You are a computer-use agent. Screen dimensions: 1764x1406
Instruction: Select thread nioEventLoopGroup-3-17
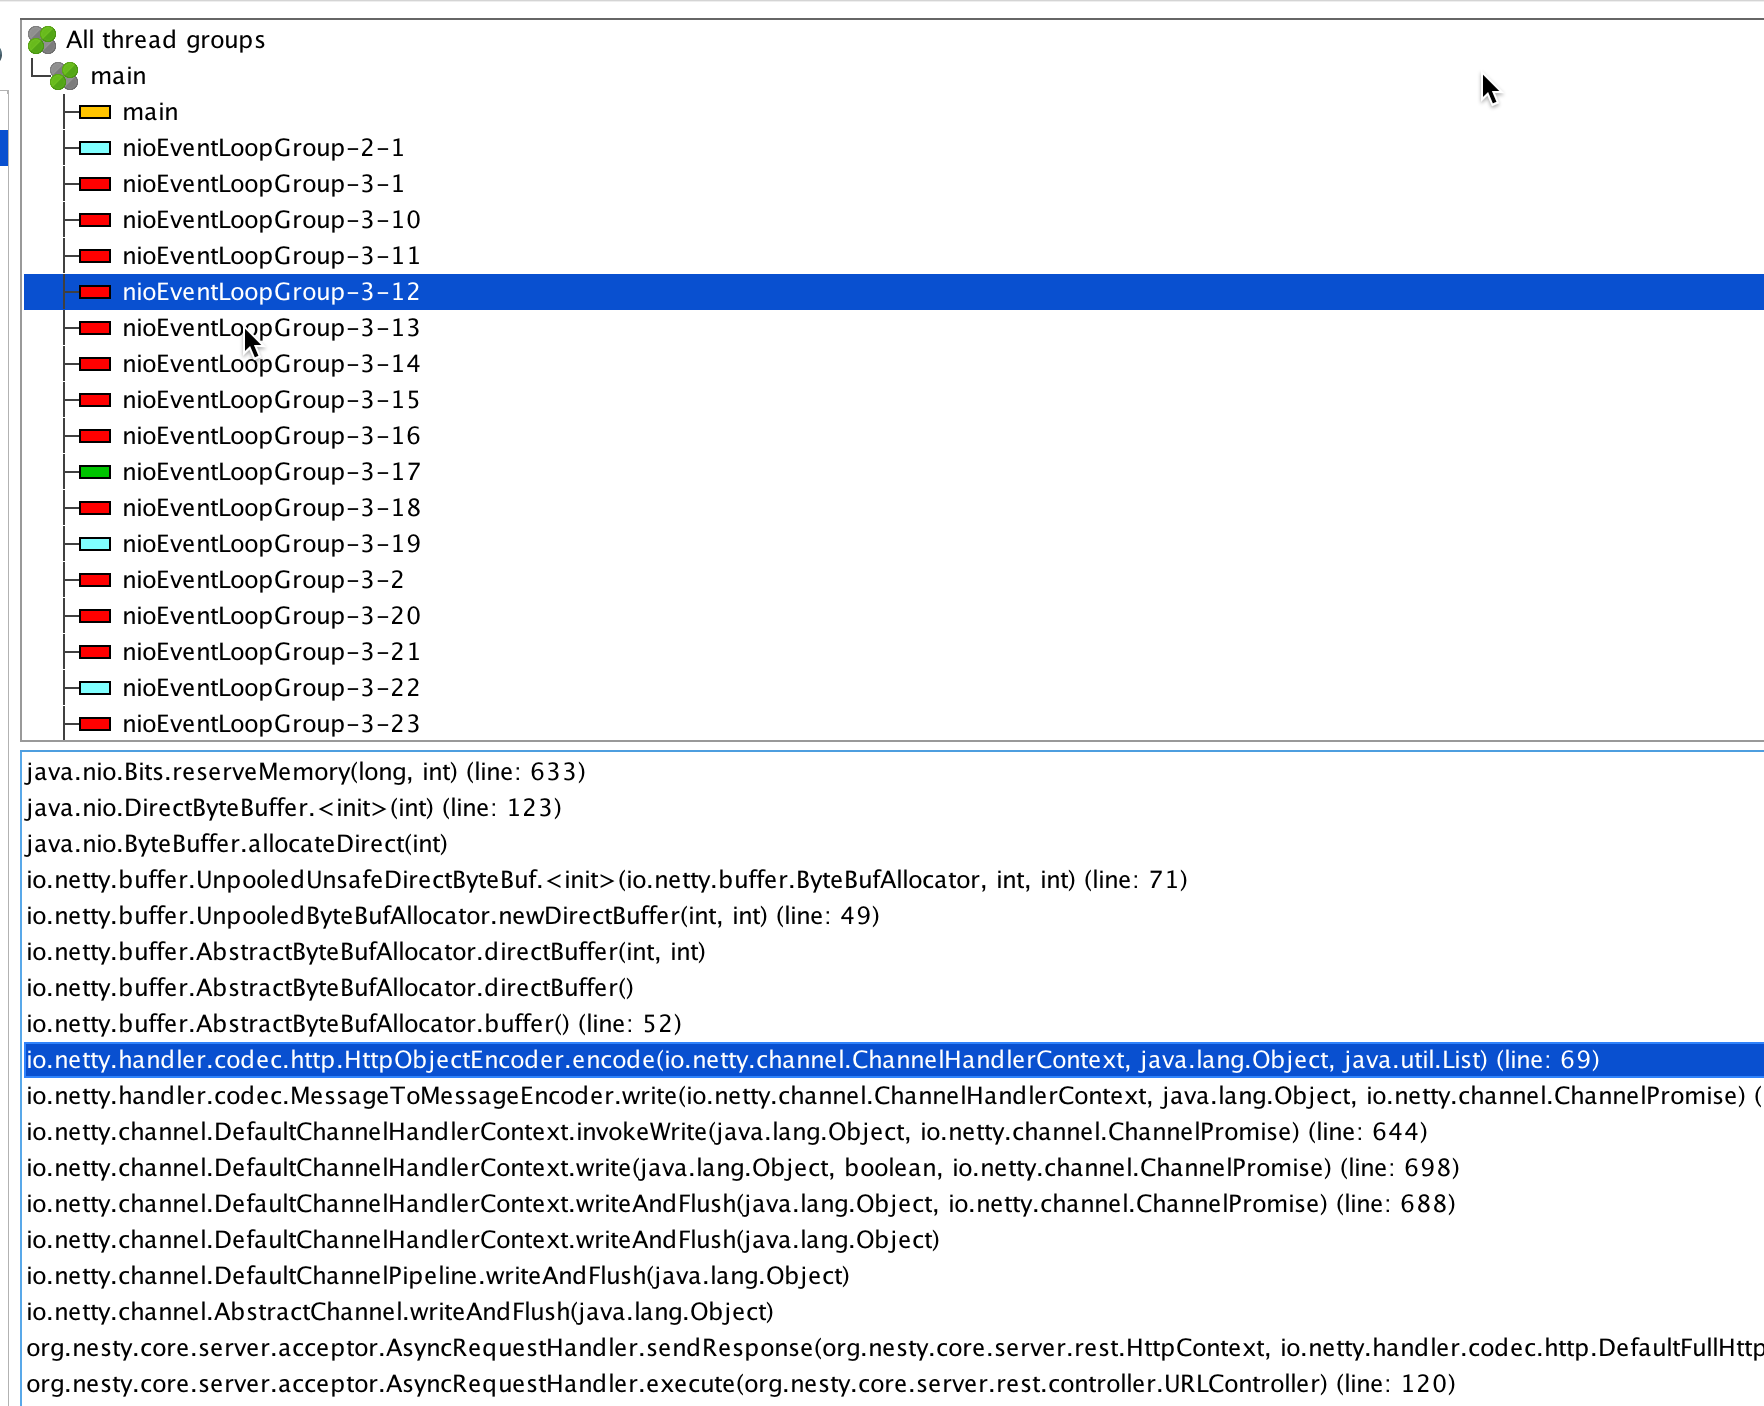click(x=271, y=472)
